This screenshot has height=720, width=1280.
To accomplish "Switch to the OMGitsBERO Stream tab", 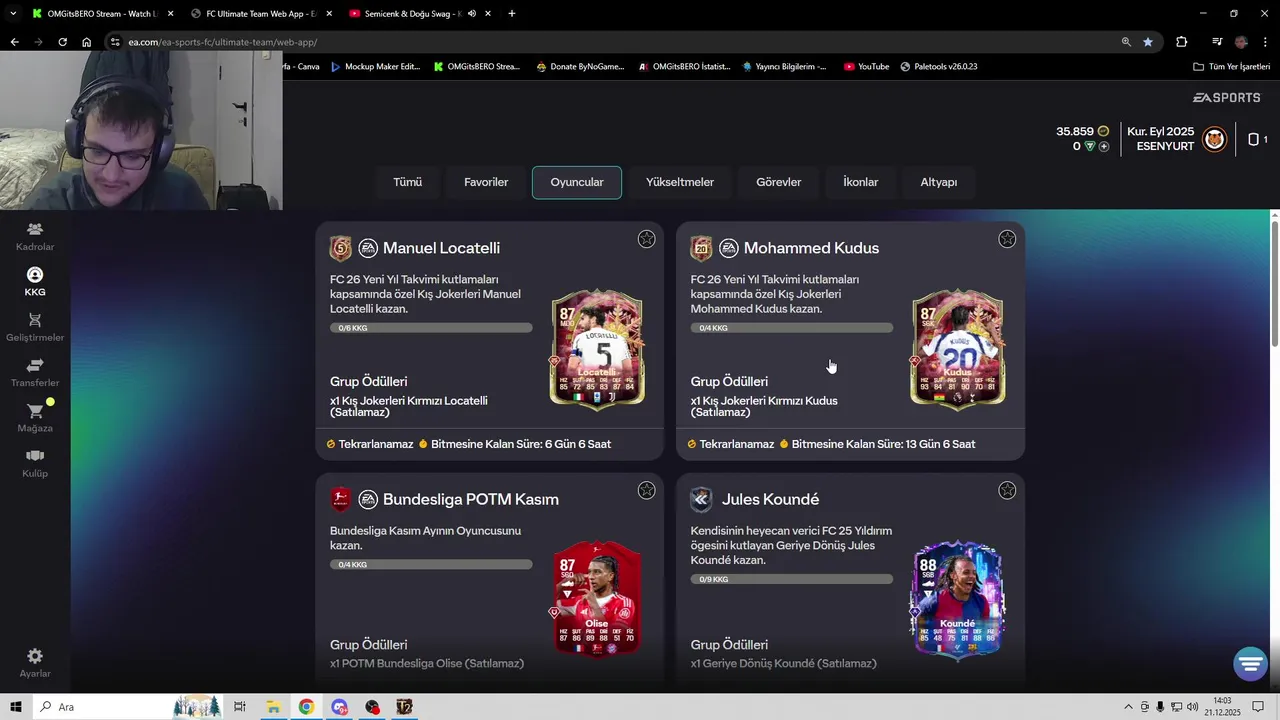I will pyautogui.click(x=102, y=14).
